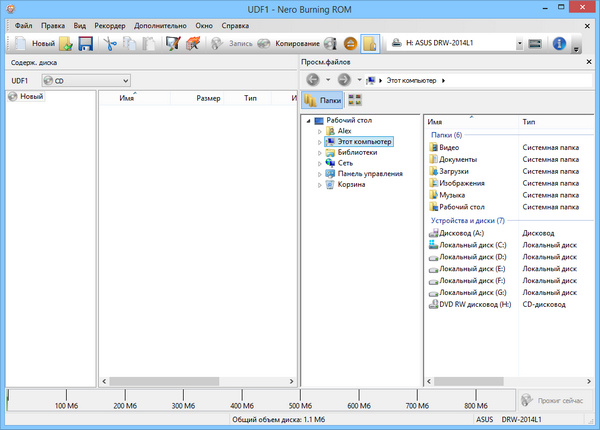Click the Размер column header
Image resolution: width=600 pixels, height=430 pixels.
(x=208, y=98)
